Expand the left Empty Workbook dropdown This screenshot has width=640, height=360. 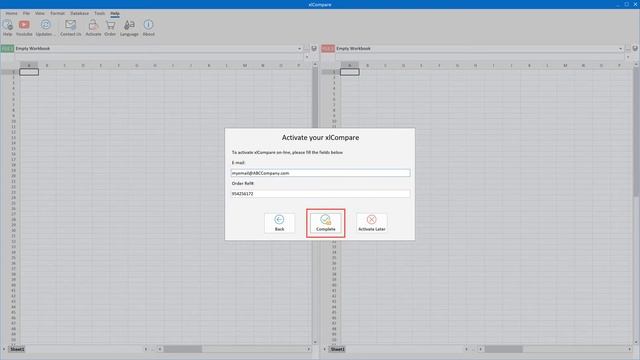[300, 49]
